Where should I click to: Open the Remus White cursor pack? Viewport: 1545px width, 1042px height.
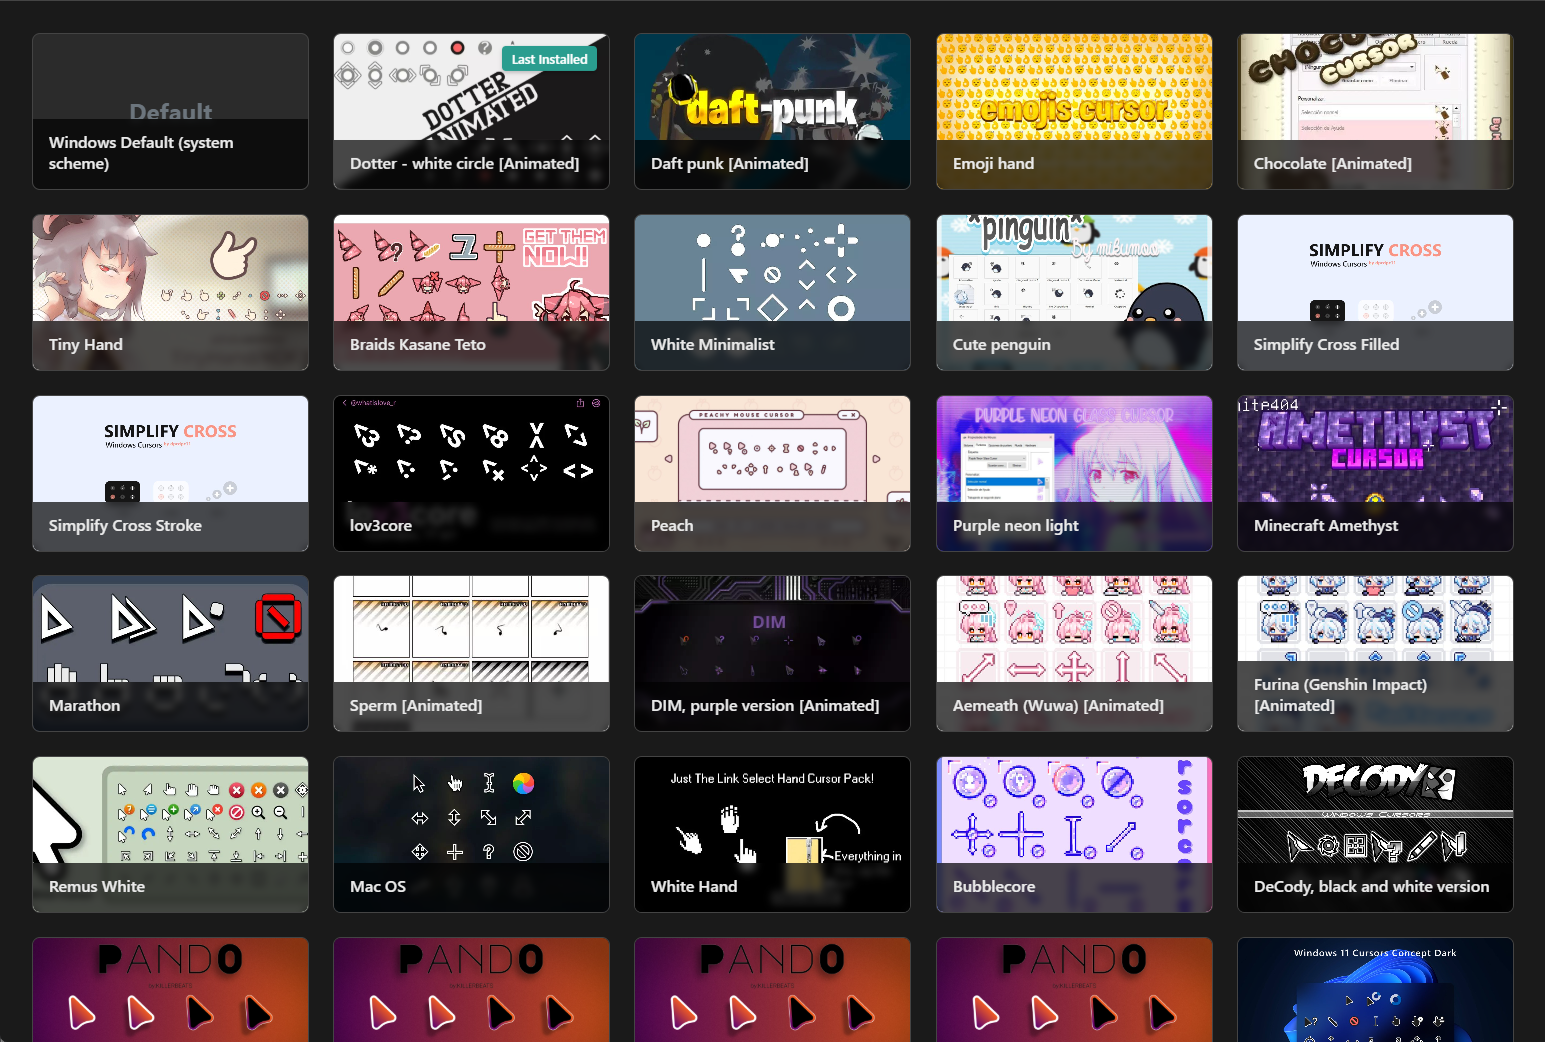pyautogui.click(x=170, y=834)
